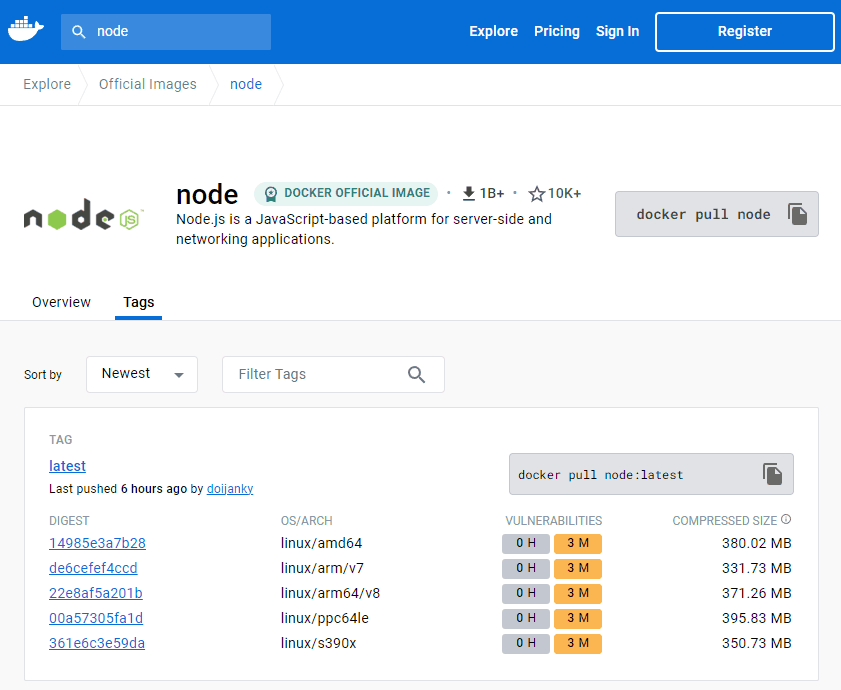This screenshot has height=690, width=841.
Task: Select the Tags tab
Action: click(x=138, y=302)
